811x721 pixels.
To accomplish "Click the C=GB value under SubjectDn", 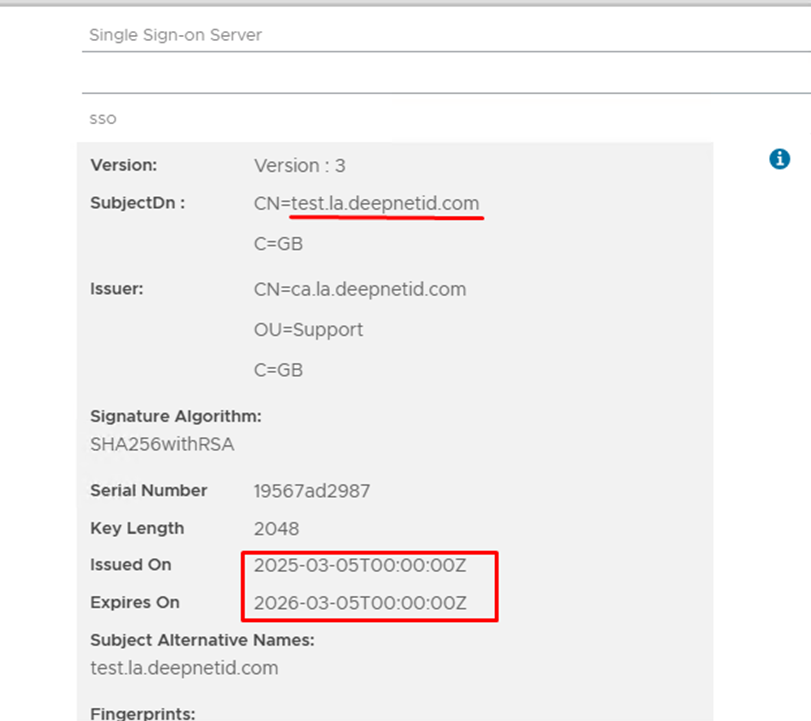I will point(278,244).
